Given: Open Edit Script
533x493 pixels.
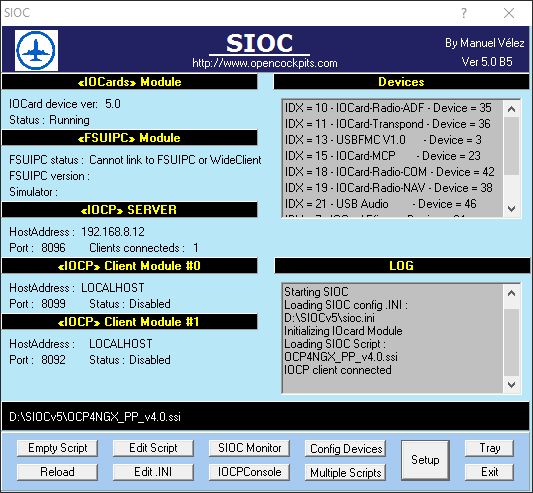Looking at the screenshot, I should coord(153,448).
